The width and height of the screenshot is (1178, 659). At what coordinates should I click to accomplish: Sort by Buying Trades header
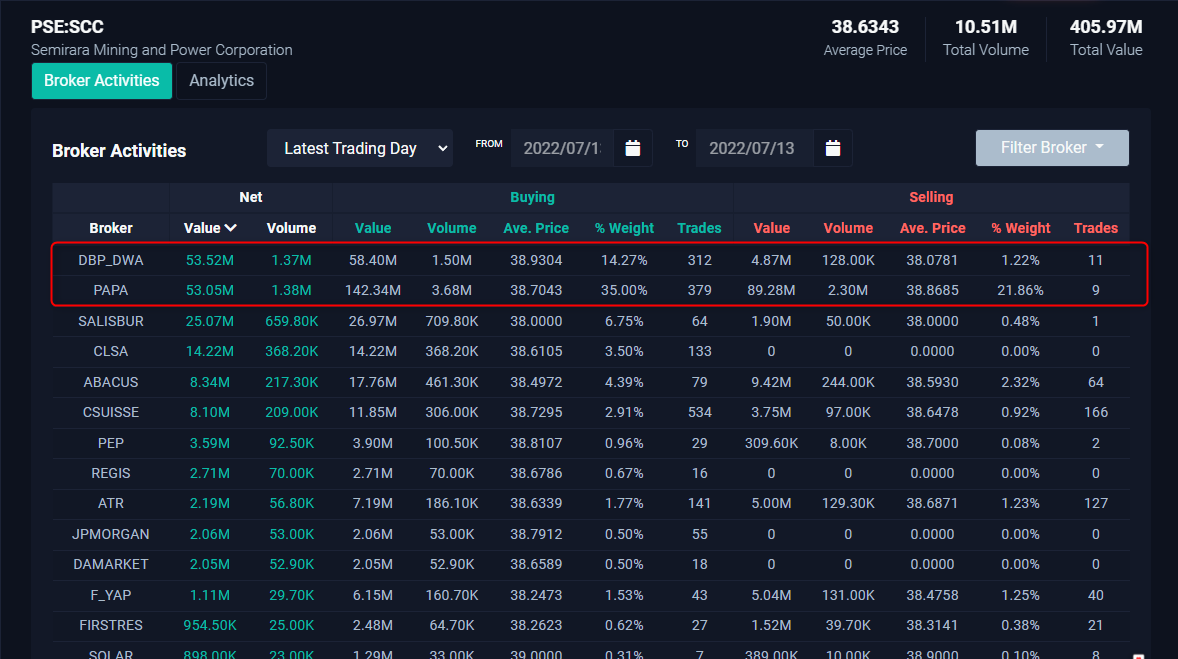point(699,228)
